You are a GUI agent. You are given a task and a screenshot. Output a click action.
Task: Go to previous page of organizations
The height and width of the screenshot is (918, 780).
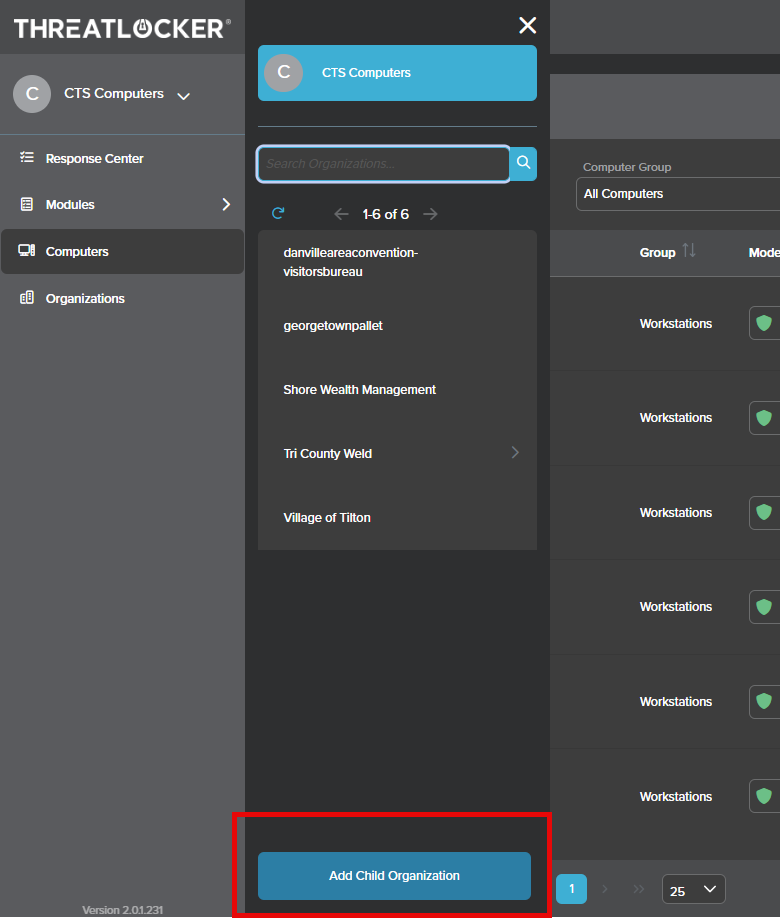tap(341, 214)
